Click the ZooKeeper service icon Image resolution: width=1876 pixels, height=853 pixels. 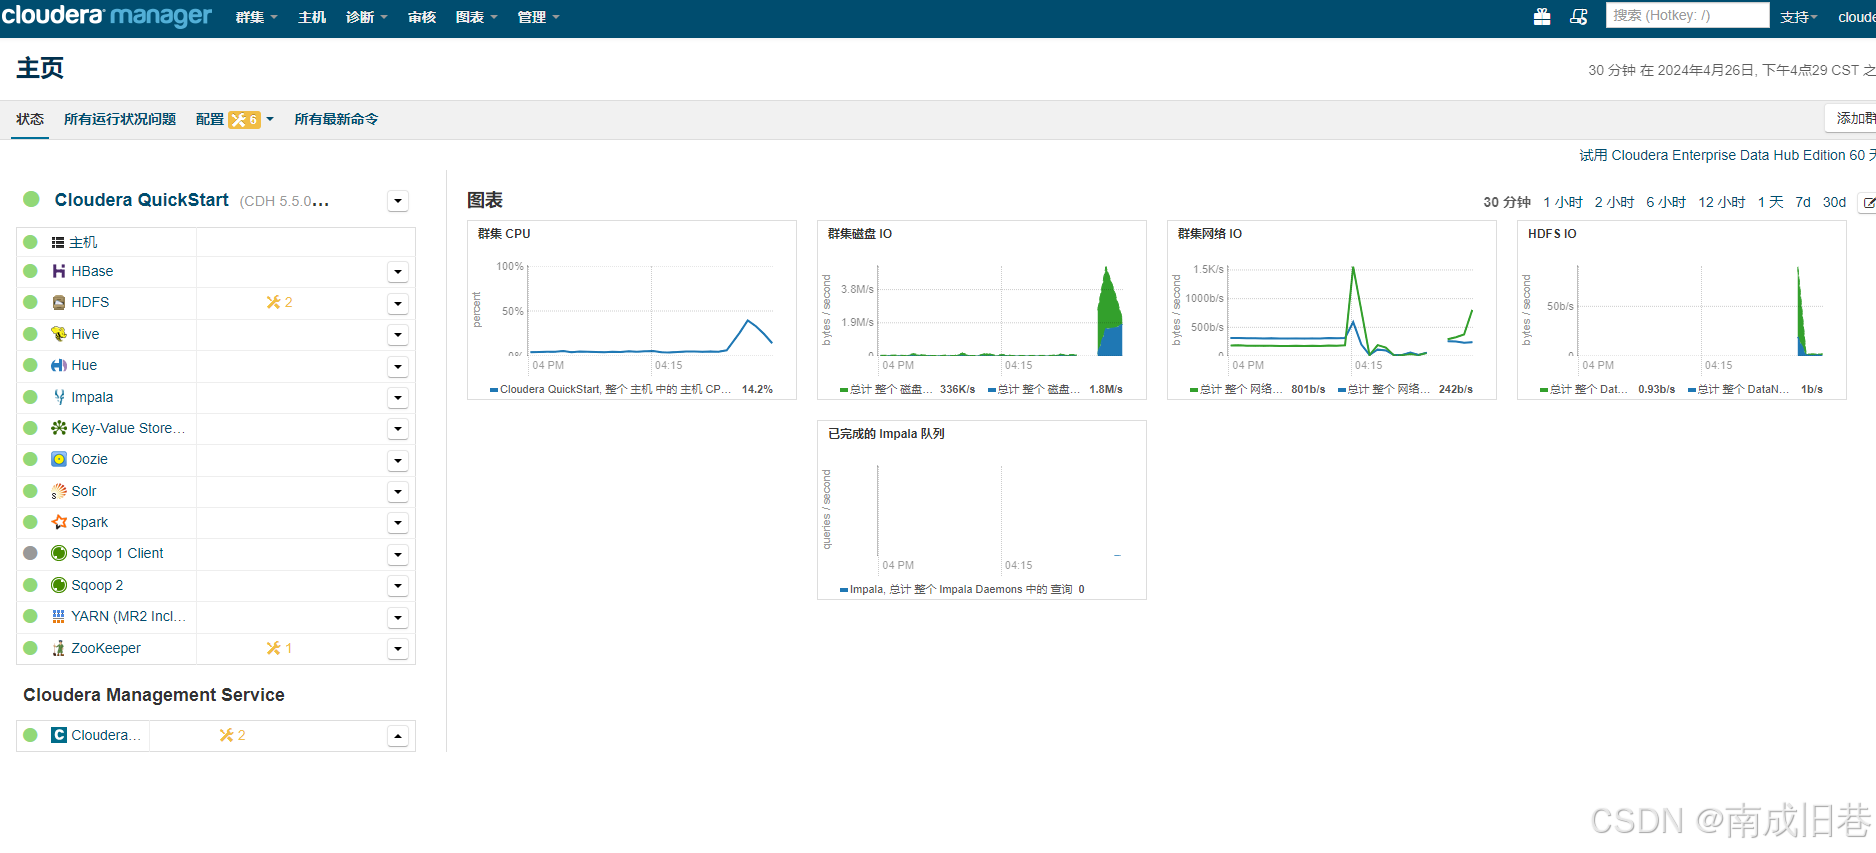coord(59,648)
